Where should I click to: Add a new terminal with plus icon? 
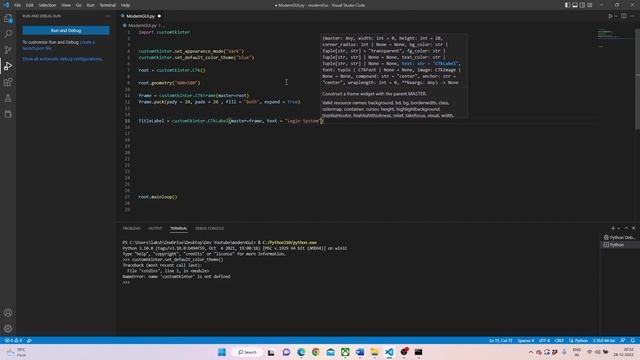[612, 228]
